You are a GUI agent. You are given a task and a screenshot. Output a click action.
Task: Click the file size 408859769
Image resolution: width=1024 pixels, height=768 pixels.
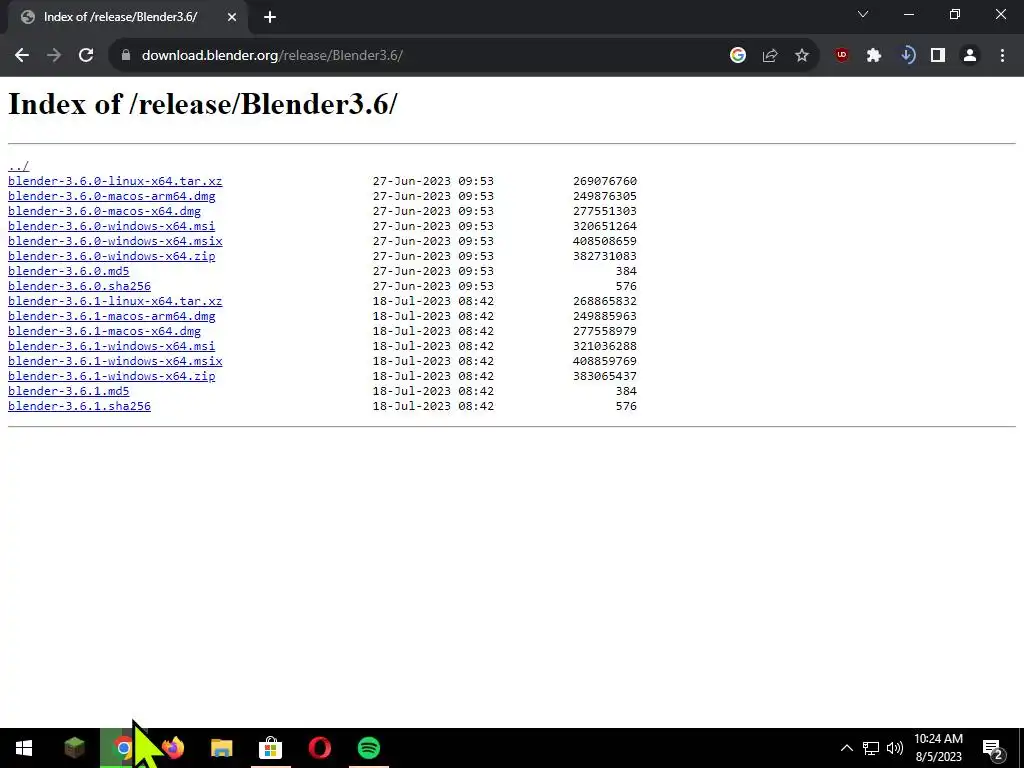pos(605,361)
